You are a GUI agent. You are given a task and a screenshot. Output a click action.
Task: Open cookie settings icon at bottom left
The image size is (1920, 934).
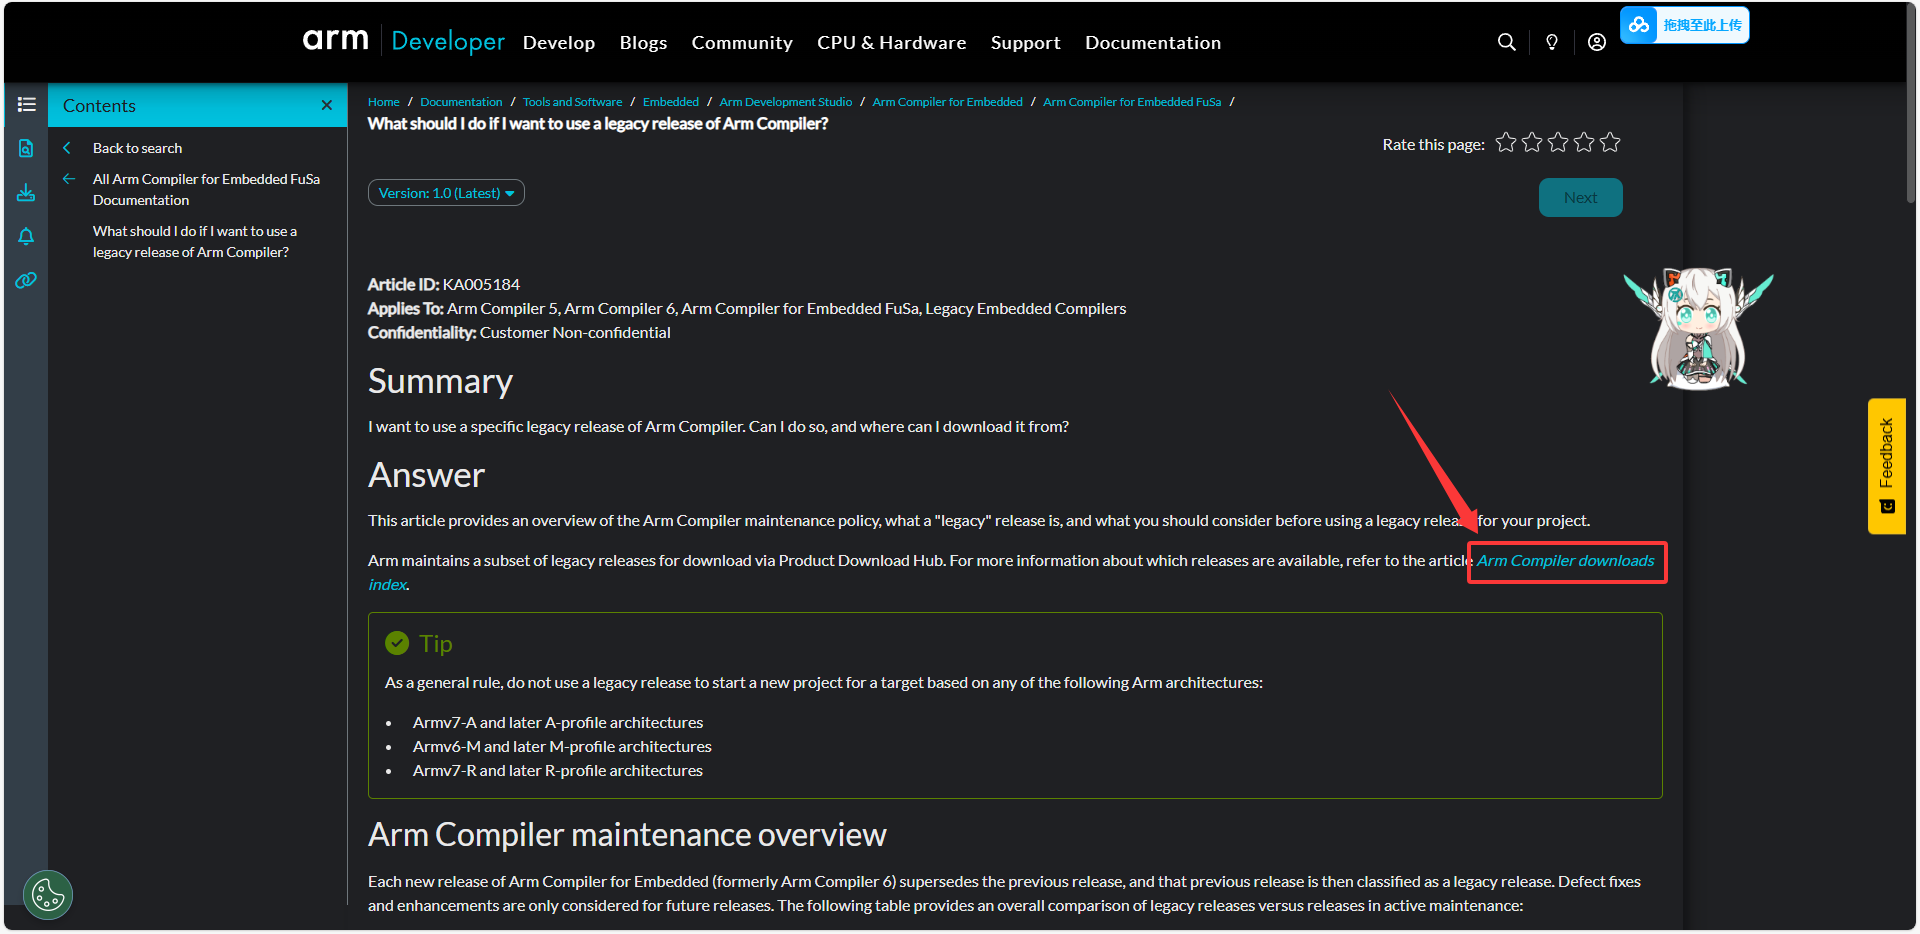(x=48, y=895)
